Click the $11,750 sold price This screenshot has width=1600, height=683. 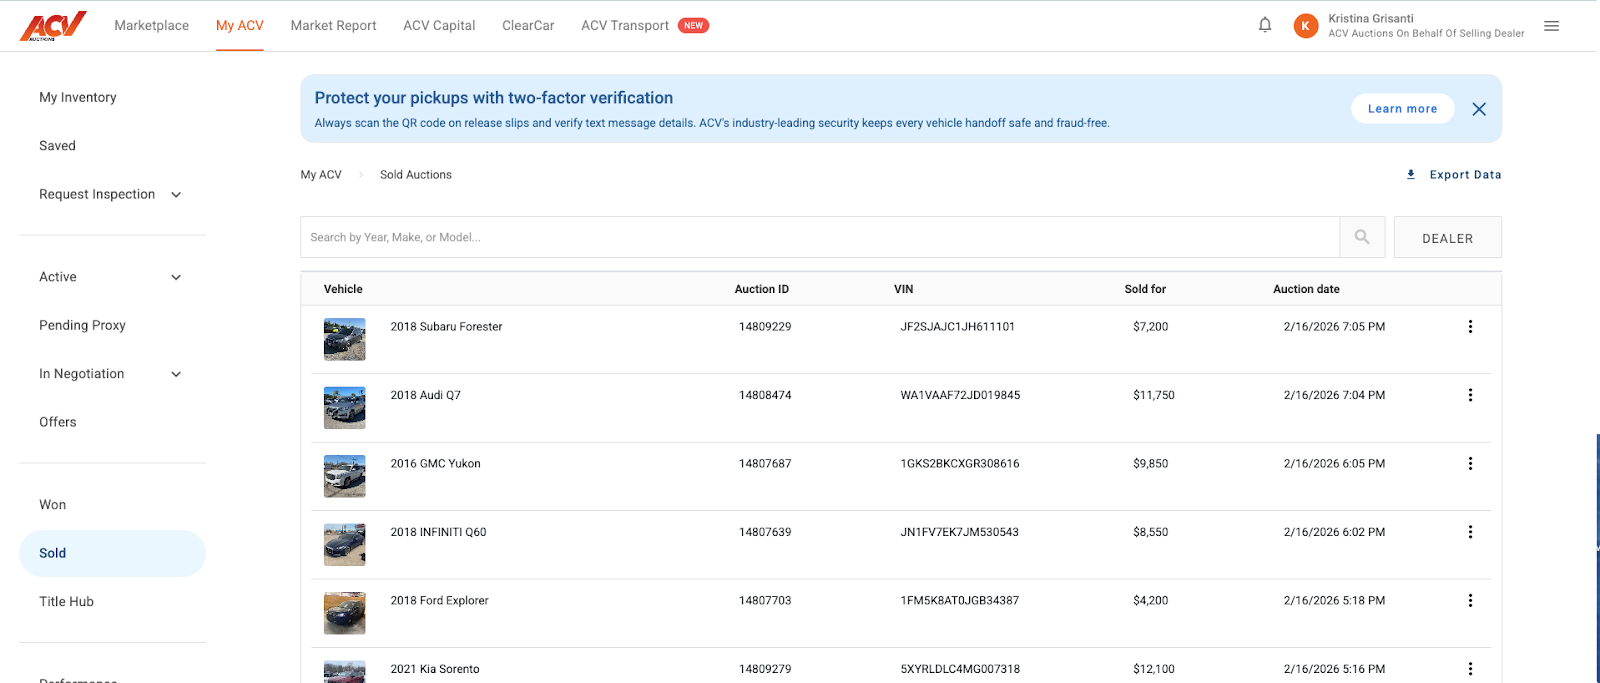pos(1154,395)
